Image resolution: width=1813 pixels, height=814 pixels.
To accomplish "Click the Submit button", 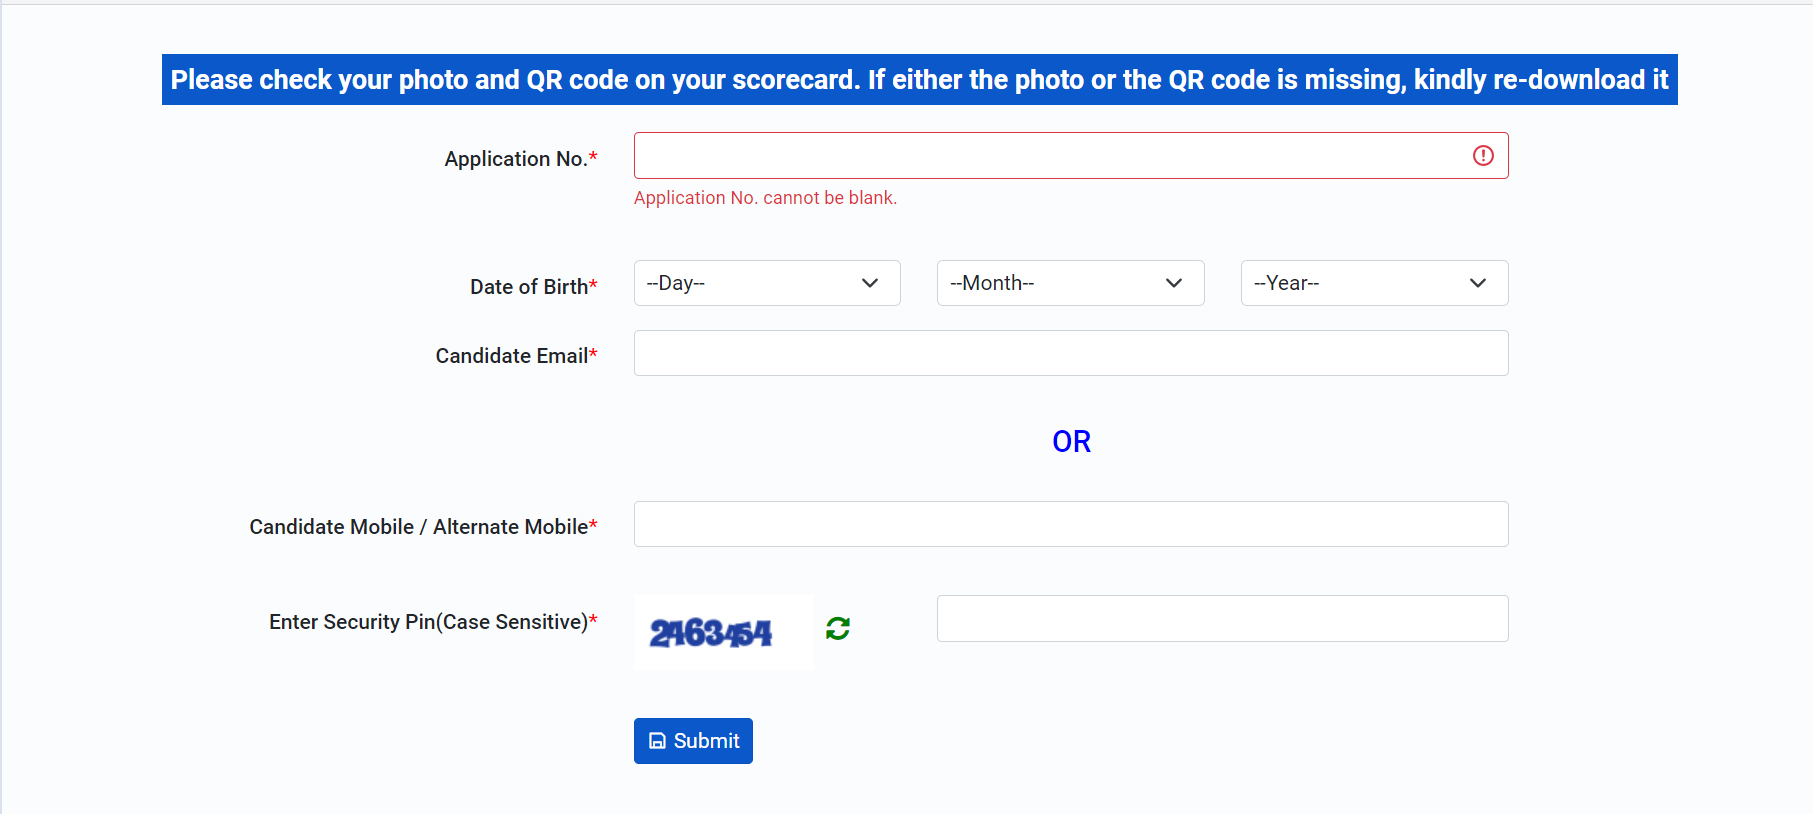I will [x=693, y=741].
